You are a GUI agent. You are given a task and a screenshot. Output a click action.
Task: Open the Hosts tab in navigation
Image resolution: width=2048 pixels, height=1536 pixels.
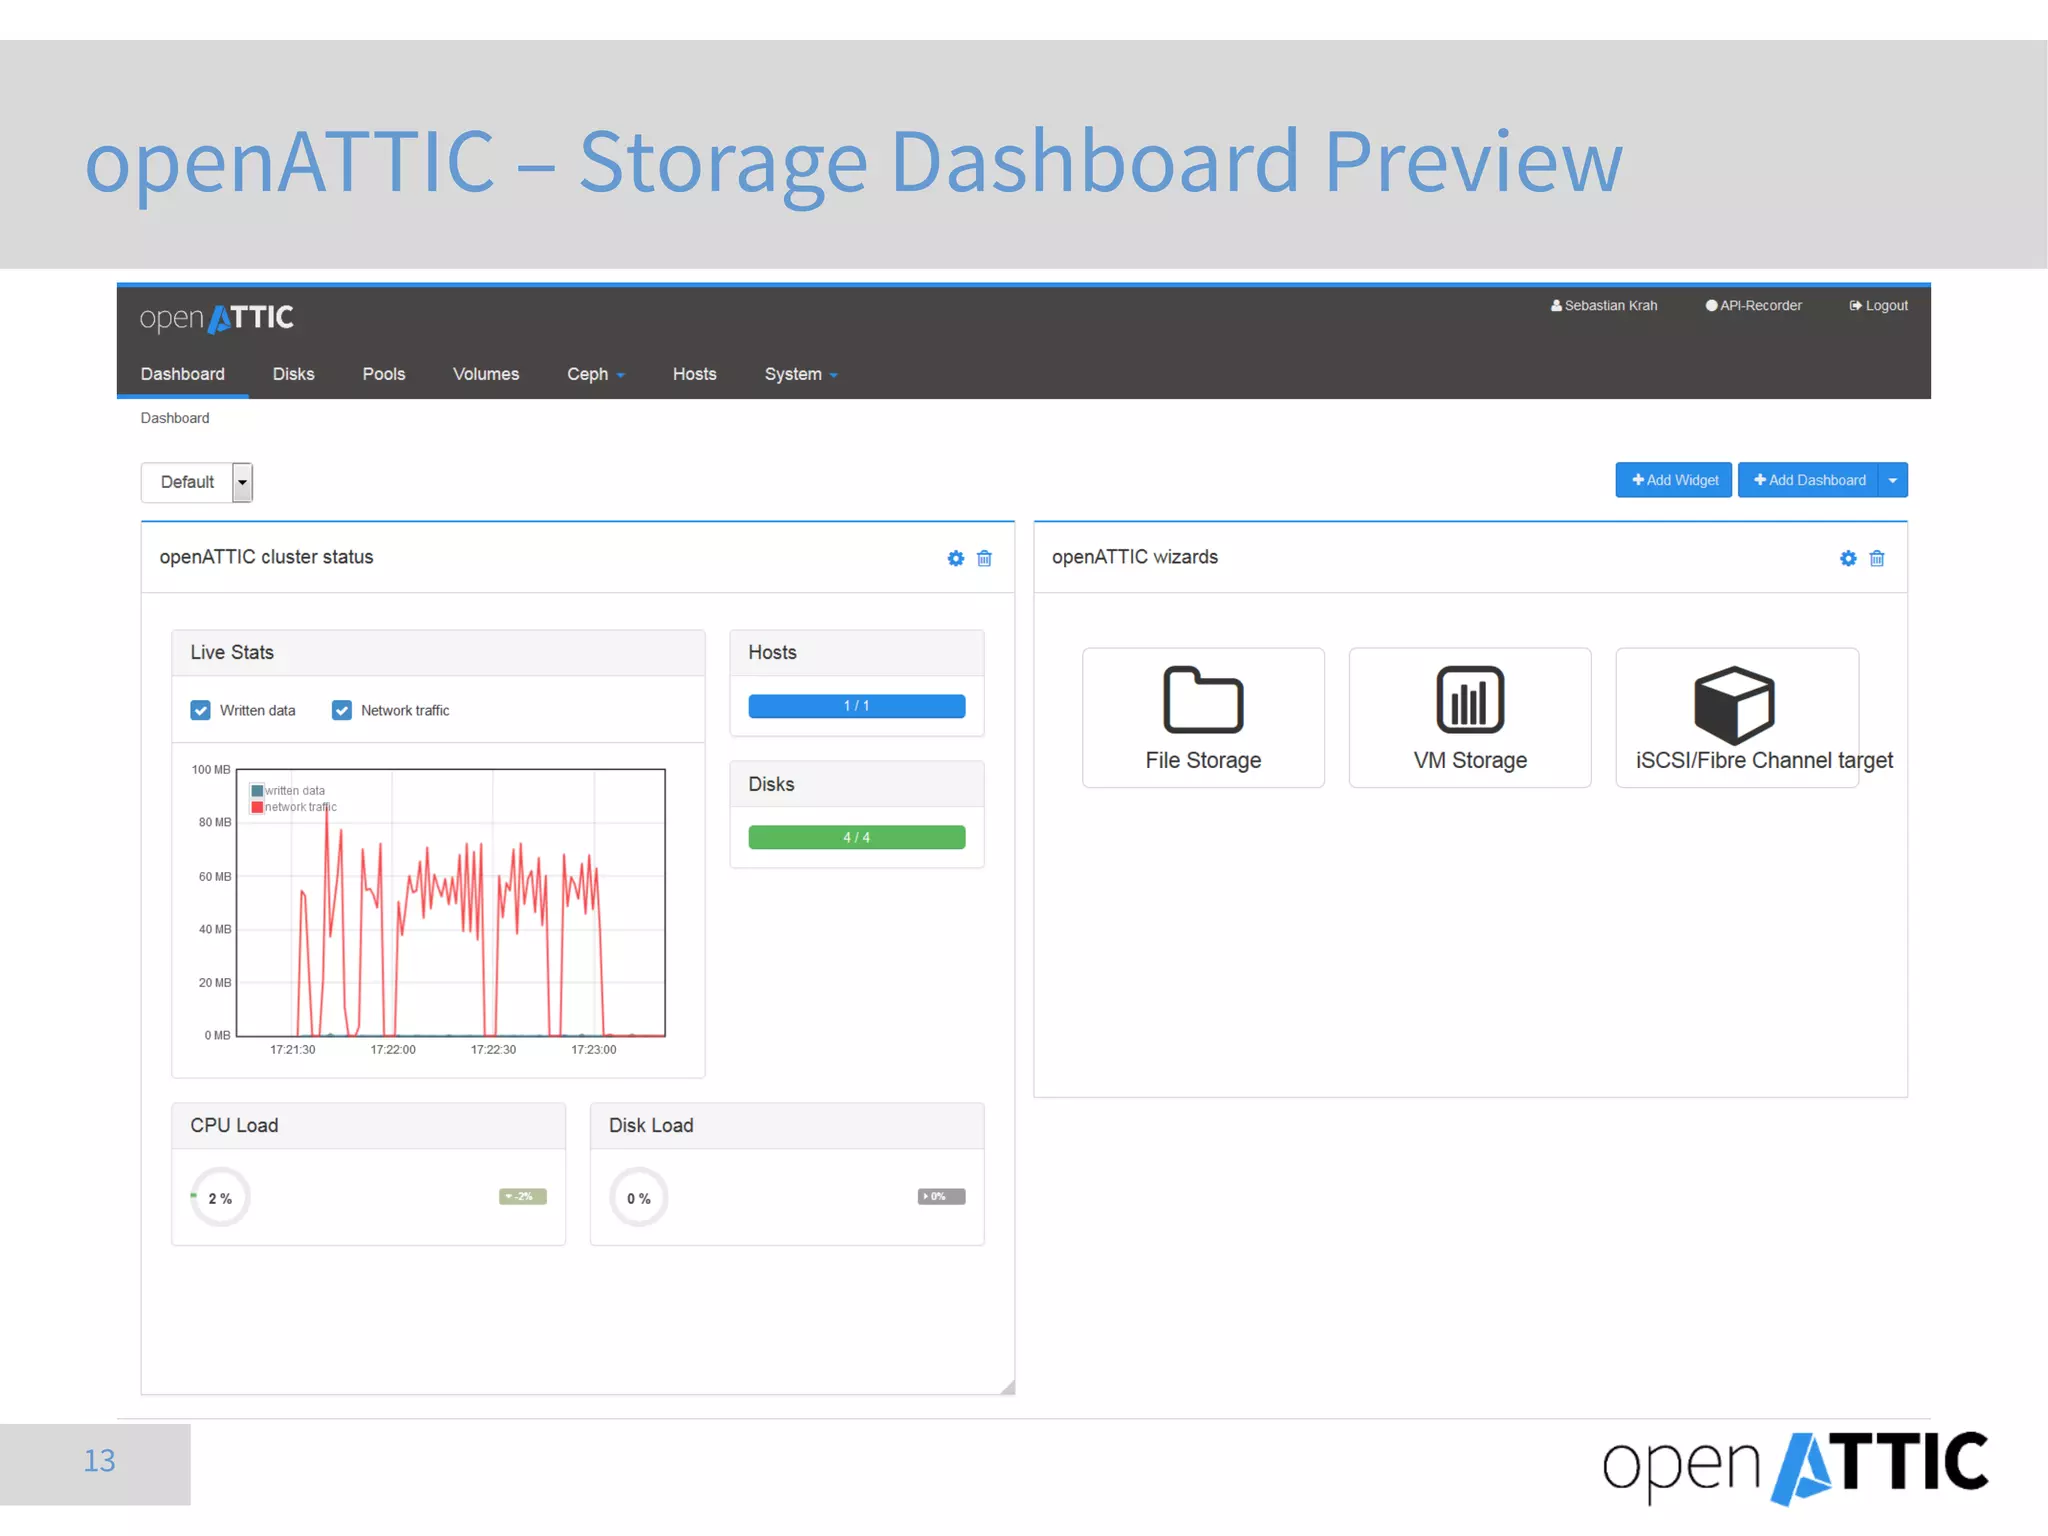click(694, 374)
